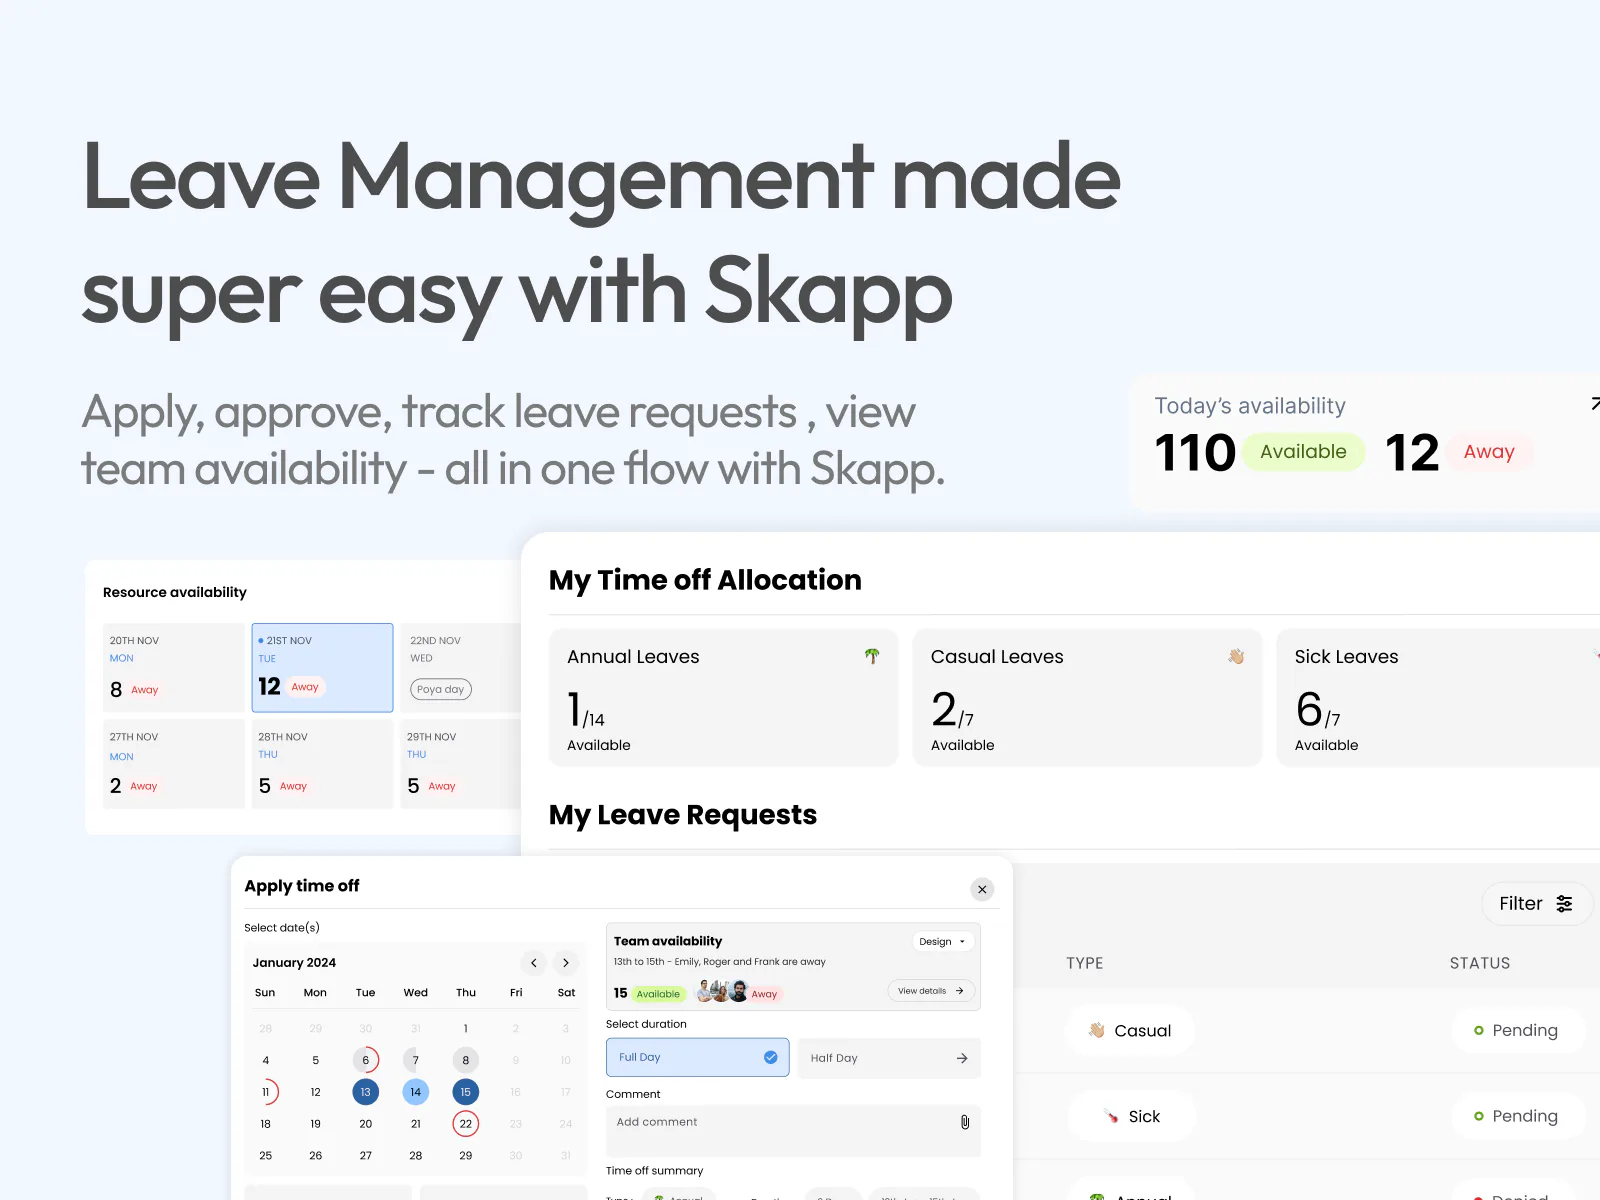Click the Add comment field
1600x1200 pixels.
(x=793, y=1131)
